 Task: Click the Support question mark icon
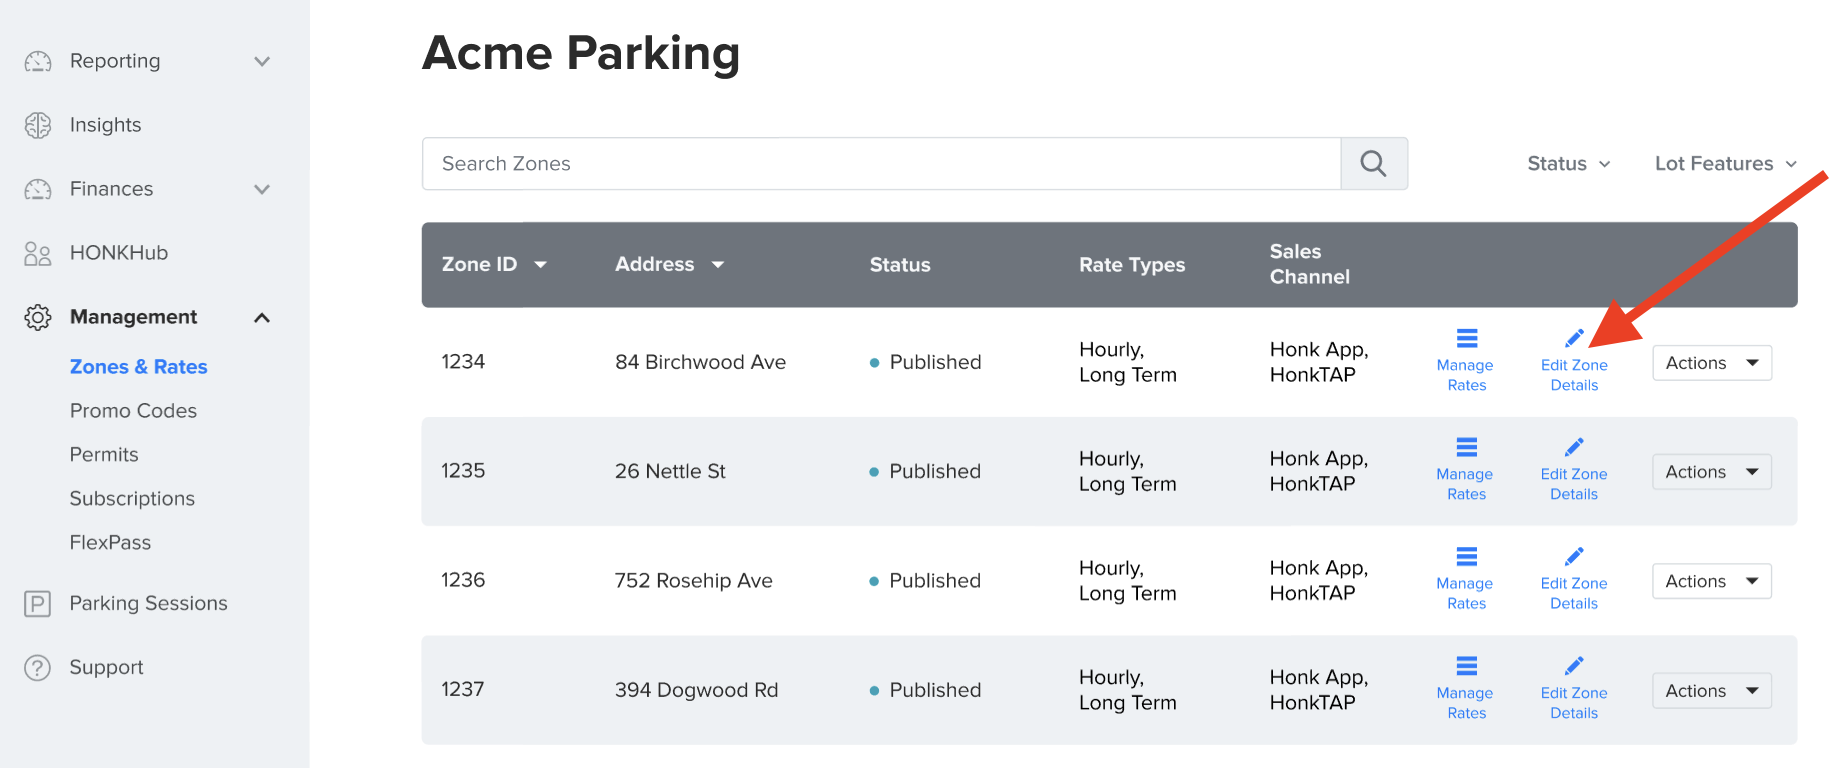coord(38,668)
